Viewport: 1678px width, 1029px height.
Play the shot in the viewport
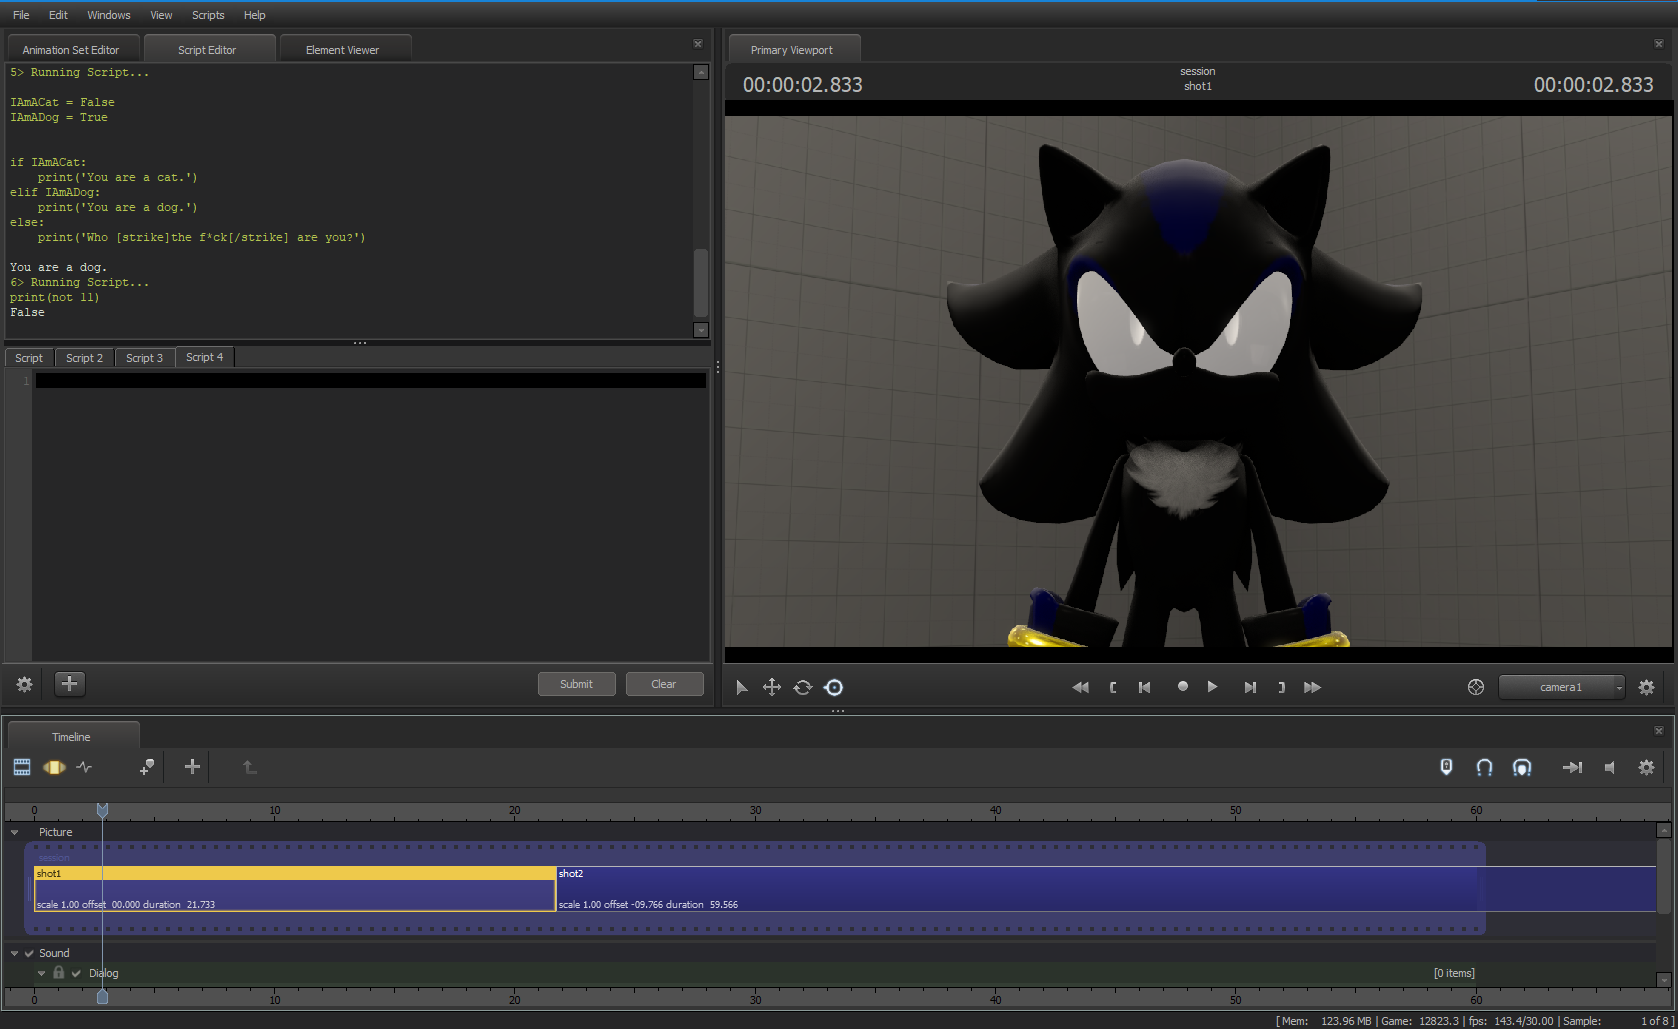click(1212, 687)
